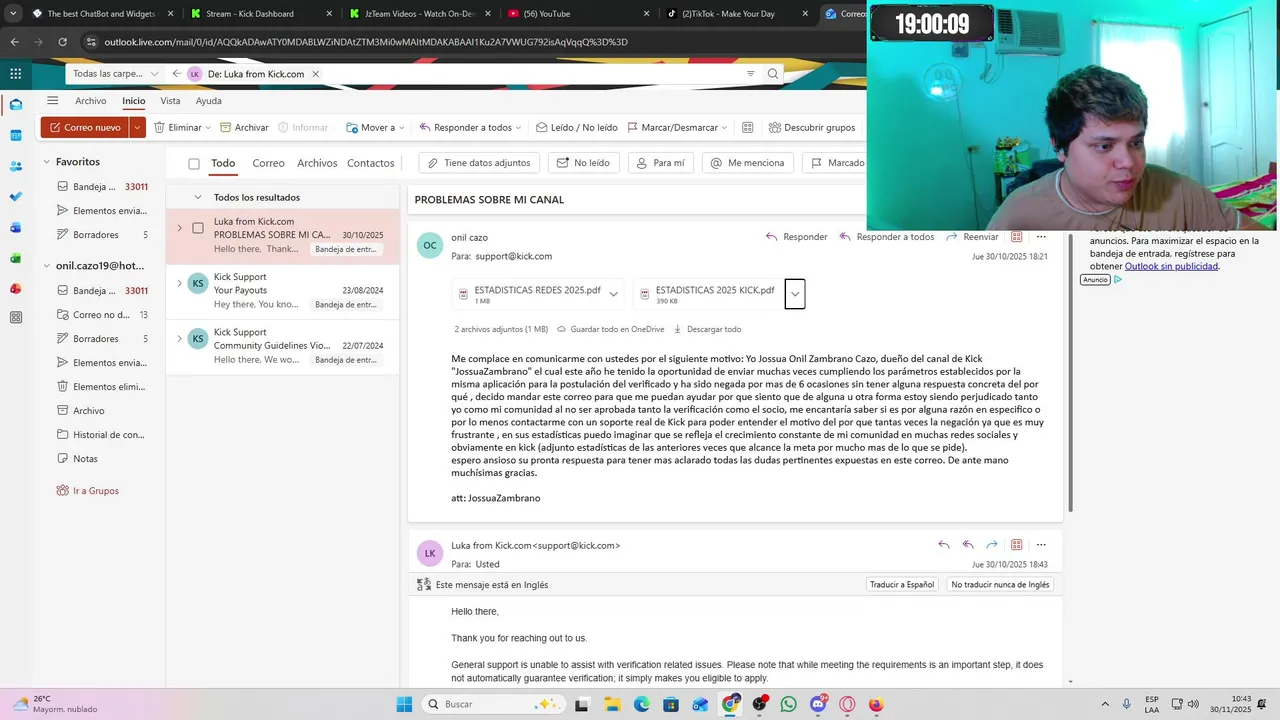
Task: Open the Correo nuevo dropdown arrow
Action: click(x=137, y=127)
